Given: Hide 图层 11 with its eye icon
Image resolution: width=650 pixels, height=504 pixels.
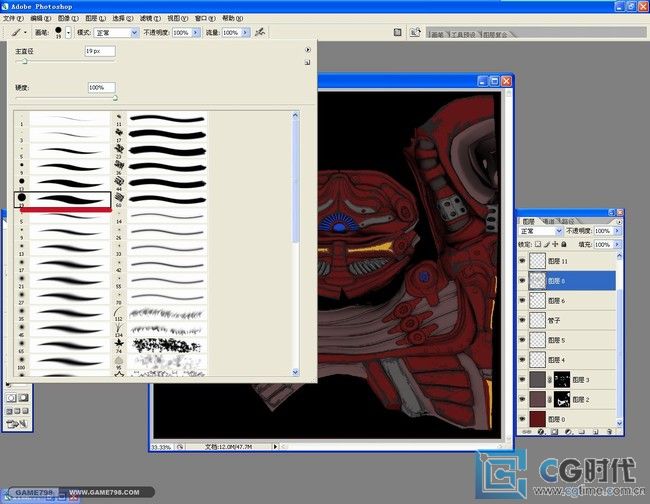Looking at the screenshot, I should (x=522, y=261).
